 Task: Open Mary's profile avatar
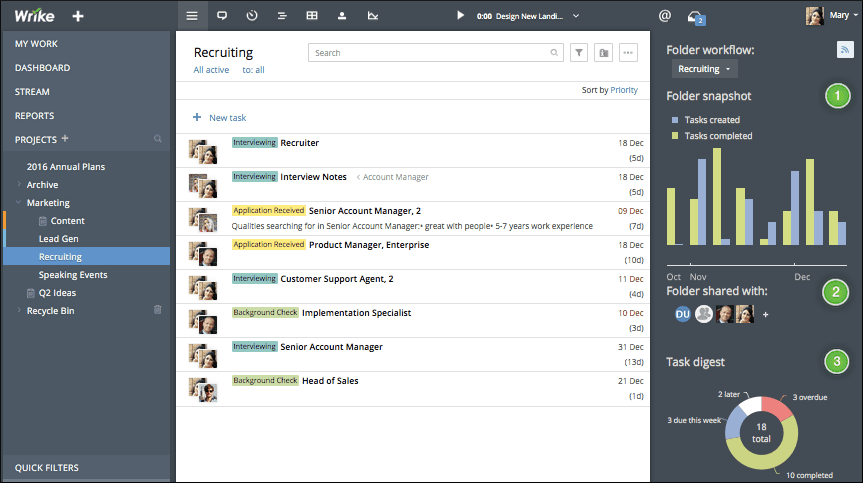[x=815, y=15]
